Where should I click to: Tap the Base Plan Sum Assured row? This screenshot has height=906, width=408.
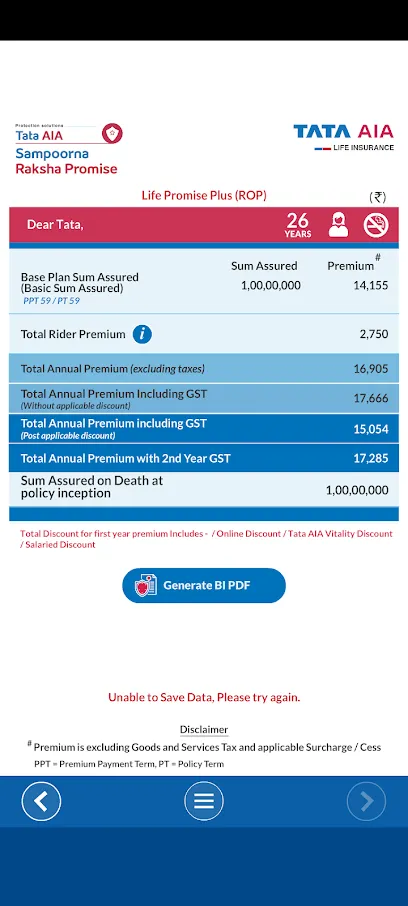click(204, 281)
